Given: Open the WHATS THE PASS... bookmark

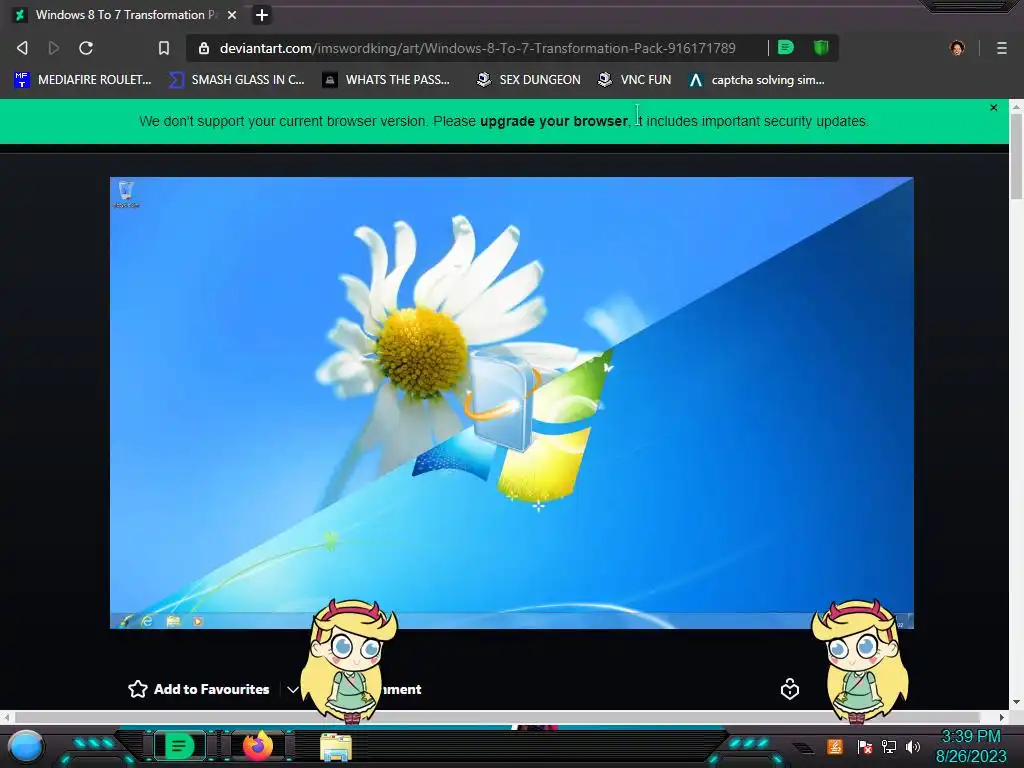Looking at the screenshot, I should [387, 80].
